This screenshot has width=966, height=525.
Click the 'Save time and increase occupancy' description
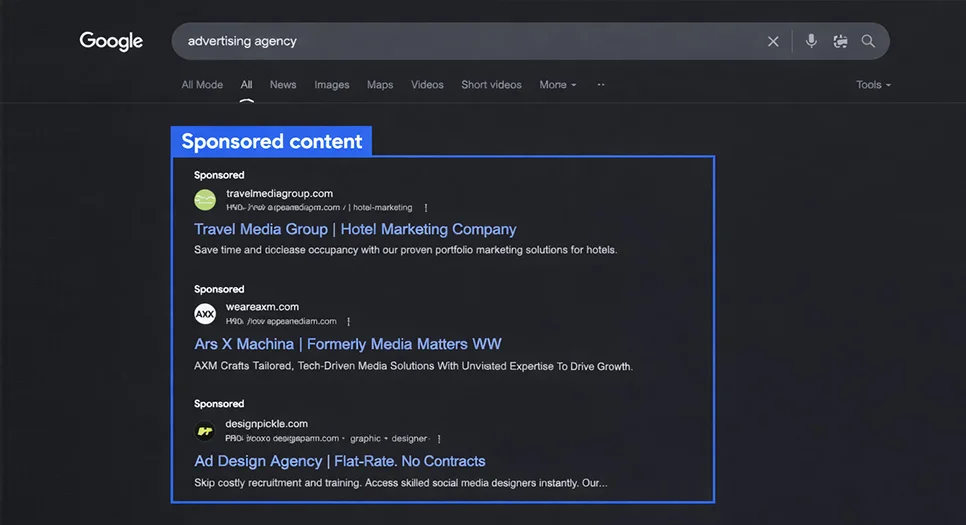pyautogui.click(x=405, y=250)
